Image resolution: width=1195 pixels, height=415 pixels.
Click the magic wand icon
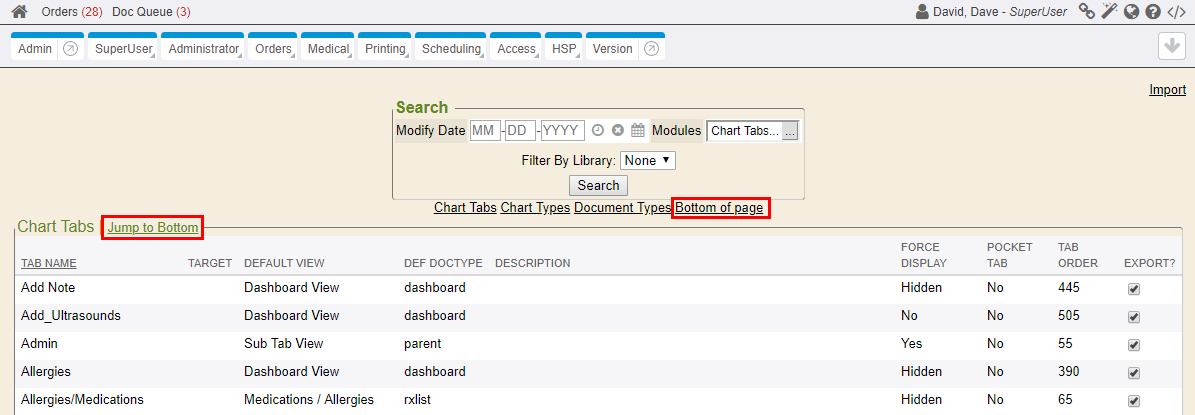pyautogui.click(x=1109, y=12)
